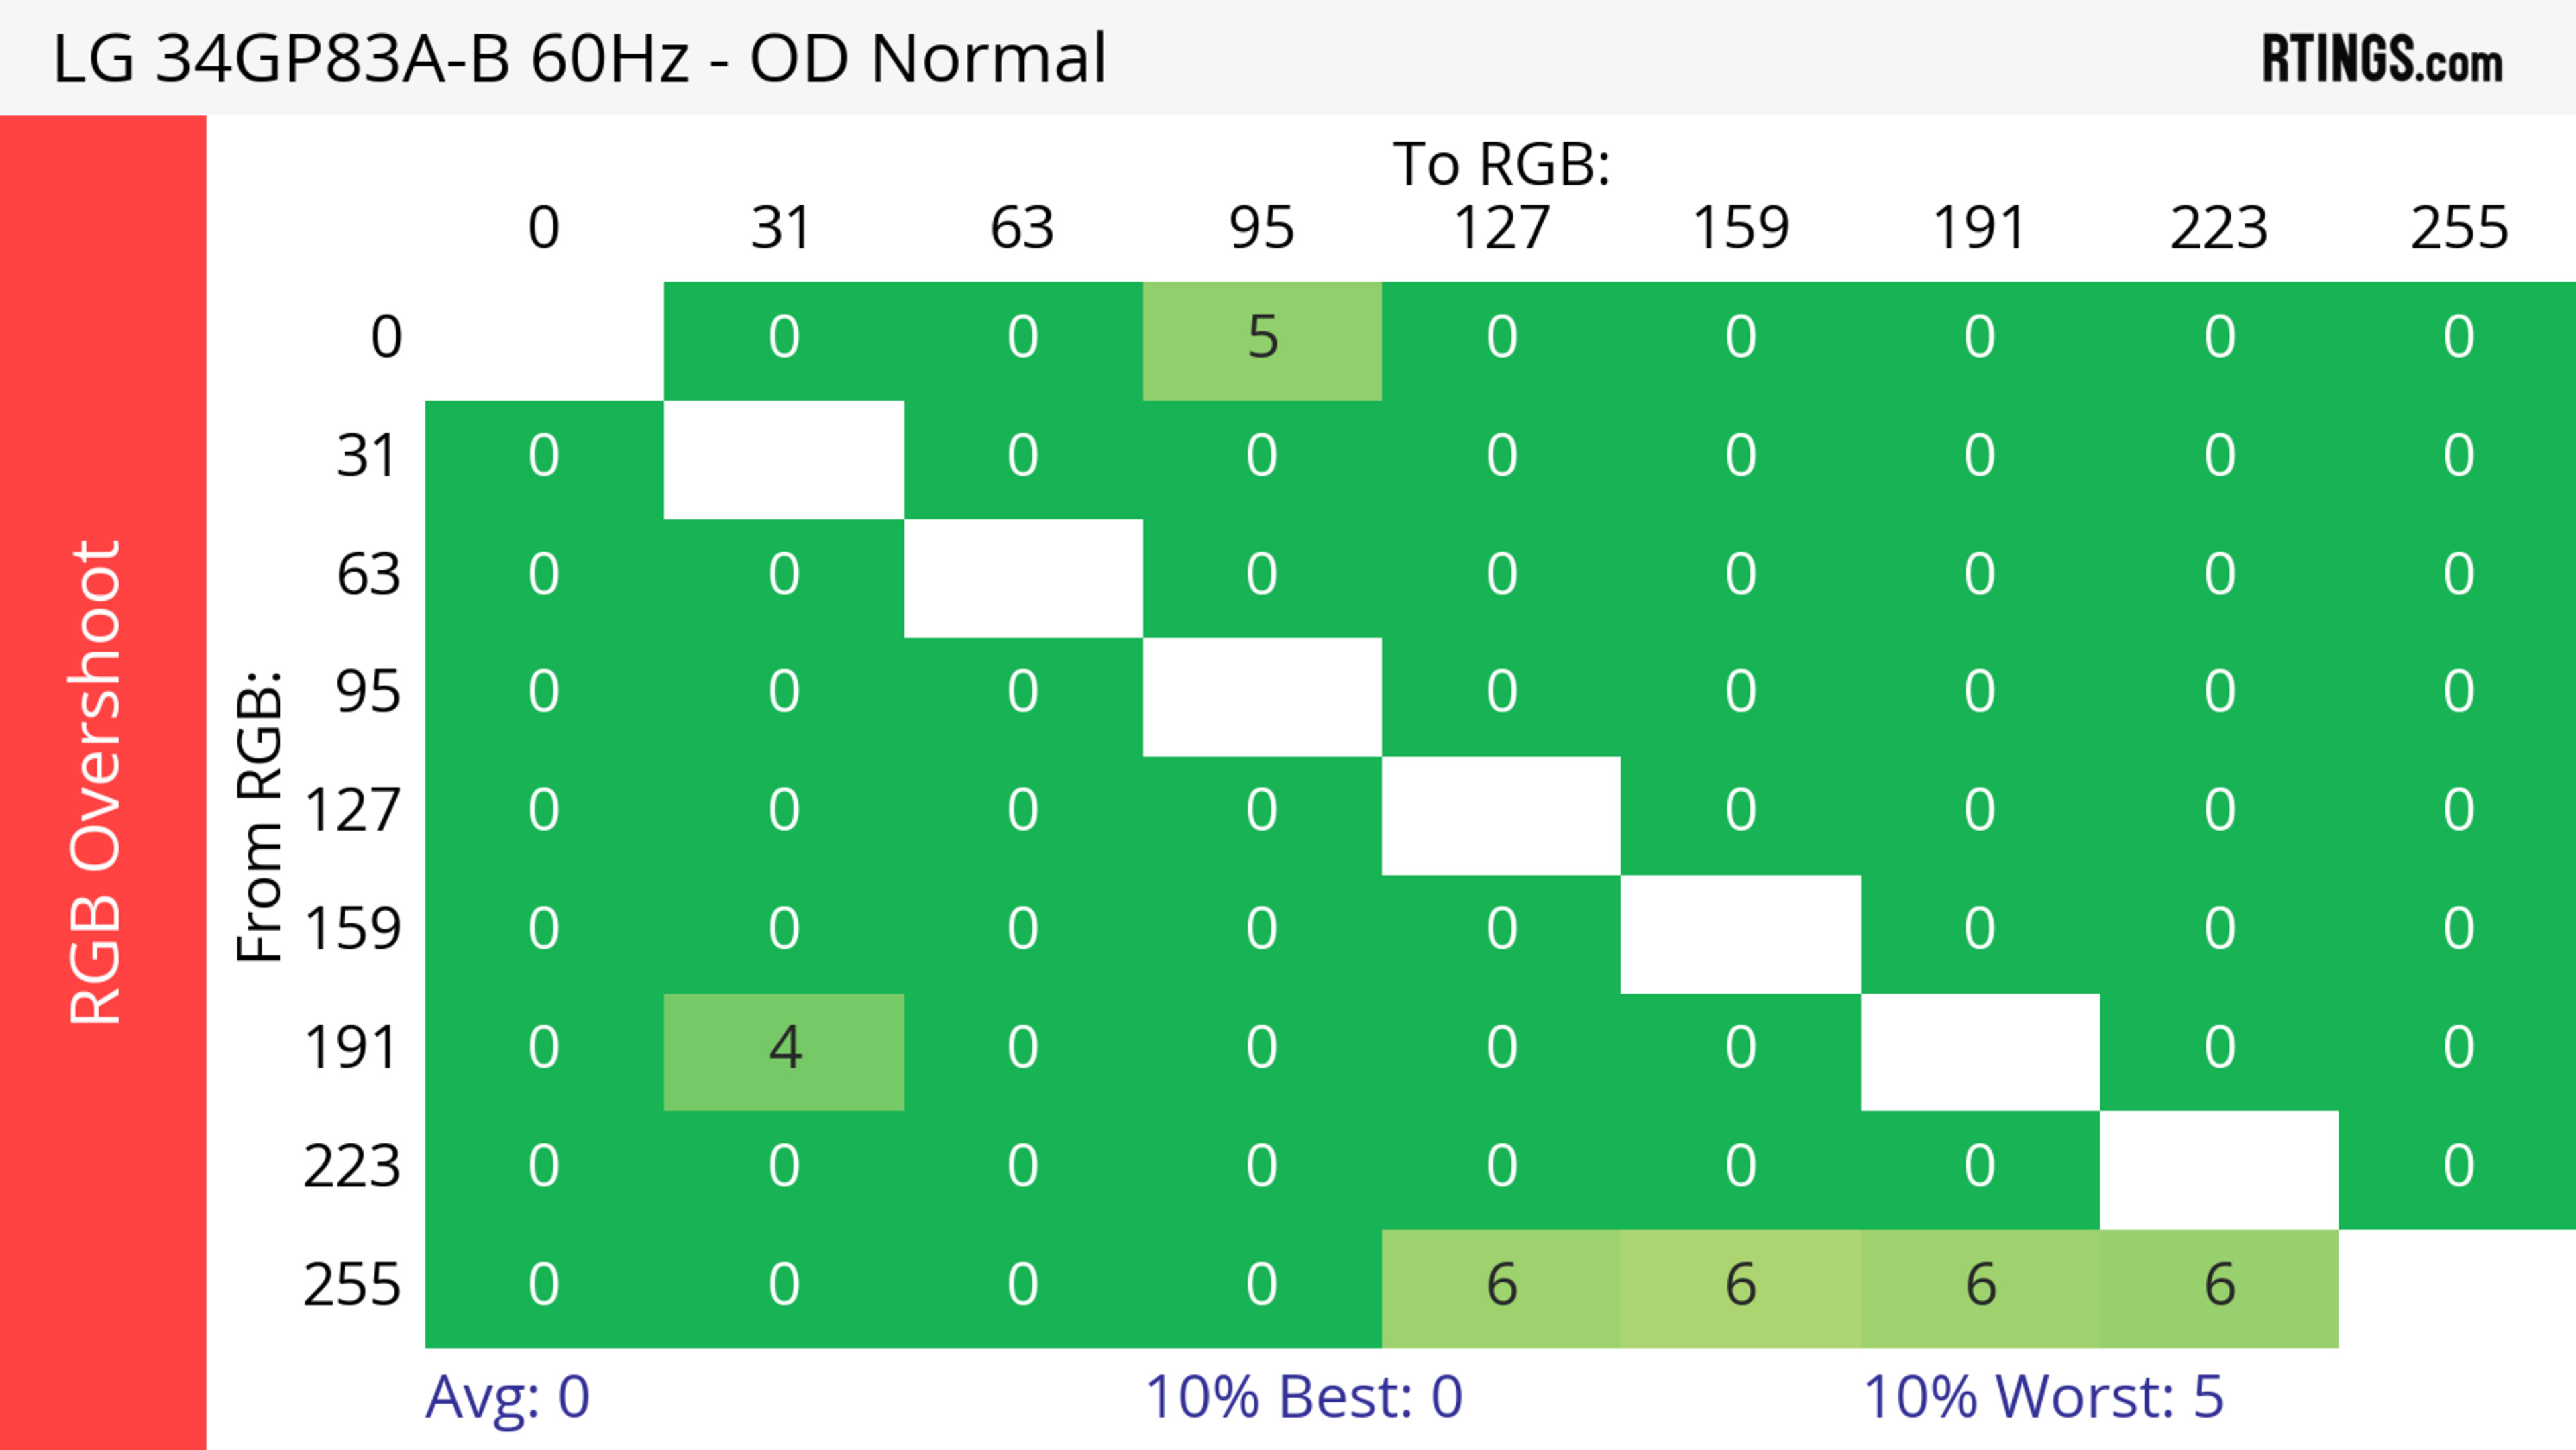Click the 10% Best: 0 summary text
The height and width of the screenshot is (1450, 2576).
click(1303, 1397)
